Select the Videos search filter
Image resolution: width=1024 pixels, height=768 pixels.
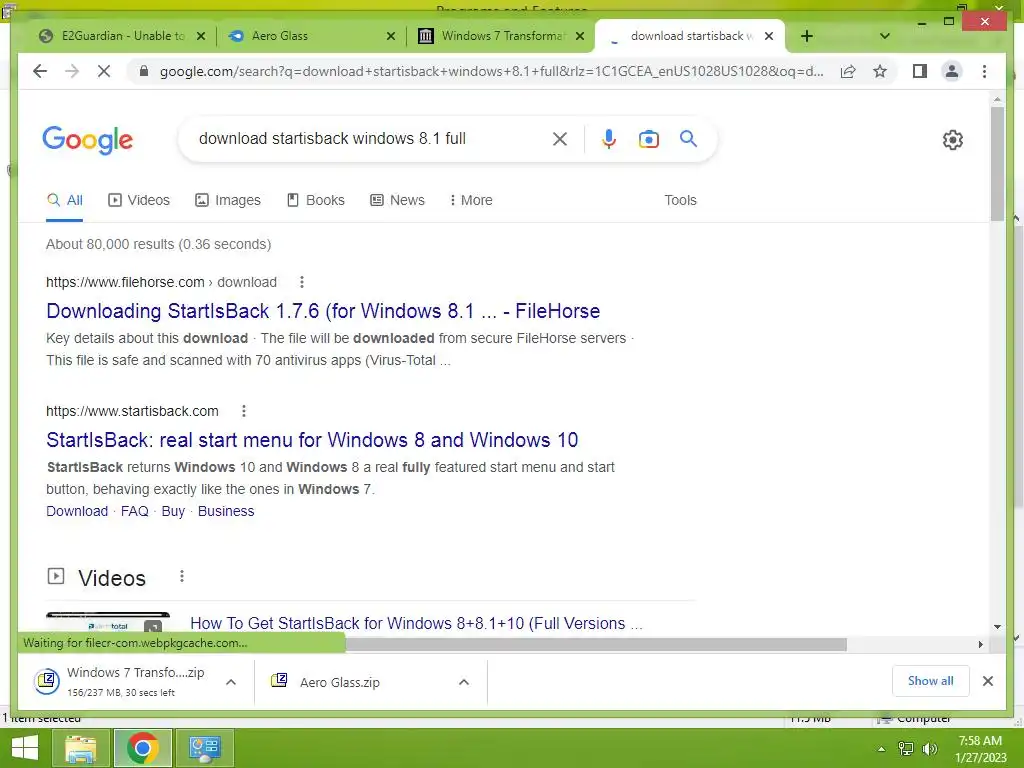pyautogui.click(x=138, y=200)
